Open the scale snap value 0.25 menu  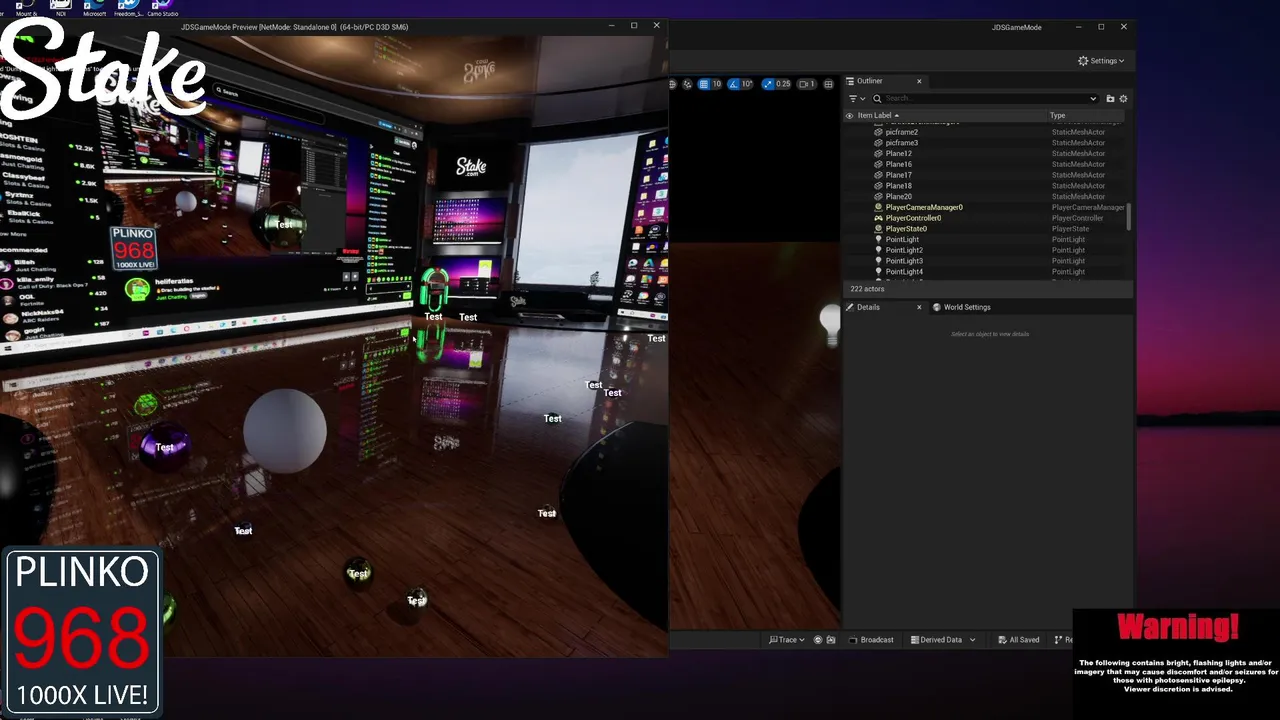(783, 84)
